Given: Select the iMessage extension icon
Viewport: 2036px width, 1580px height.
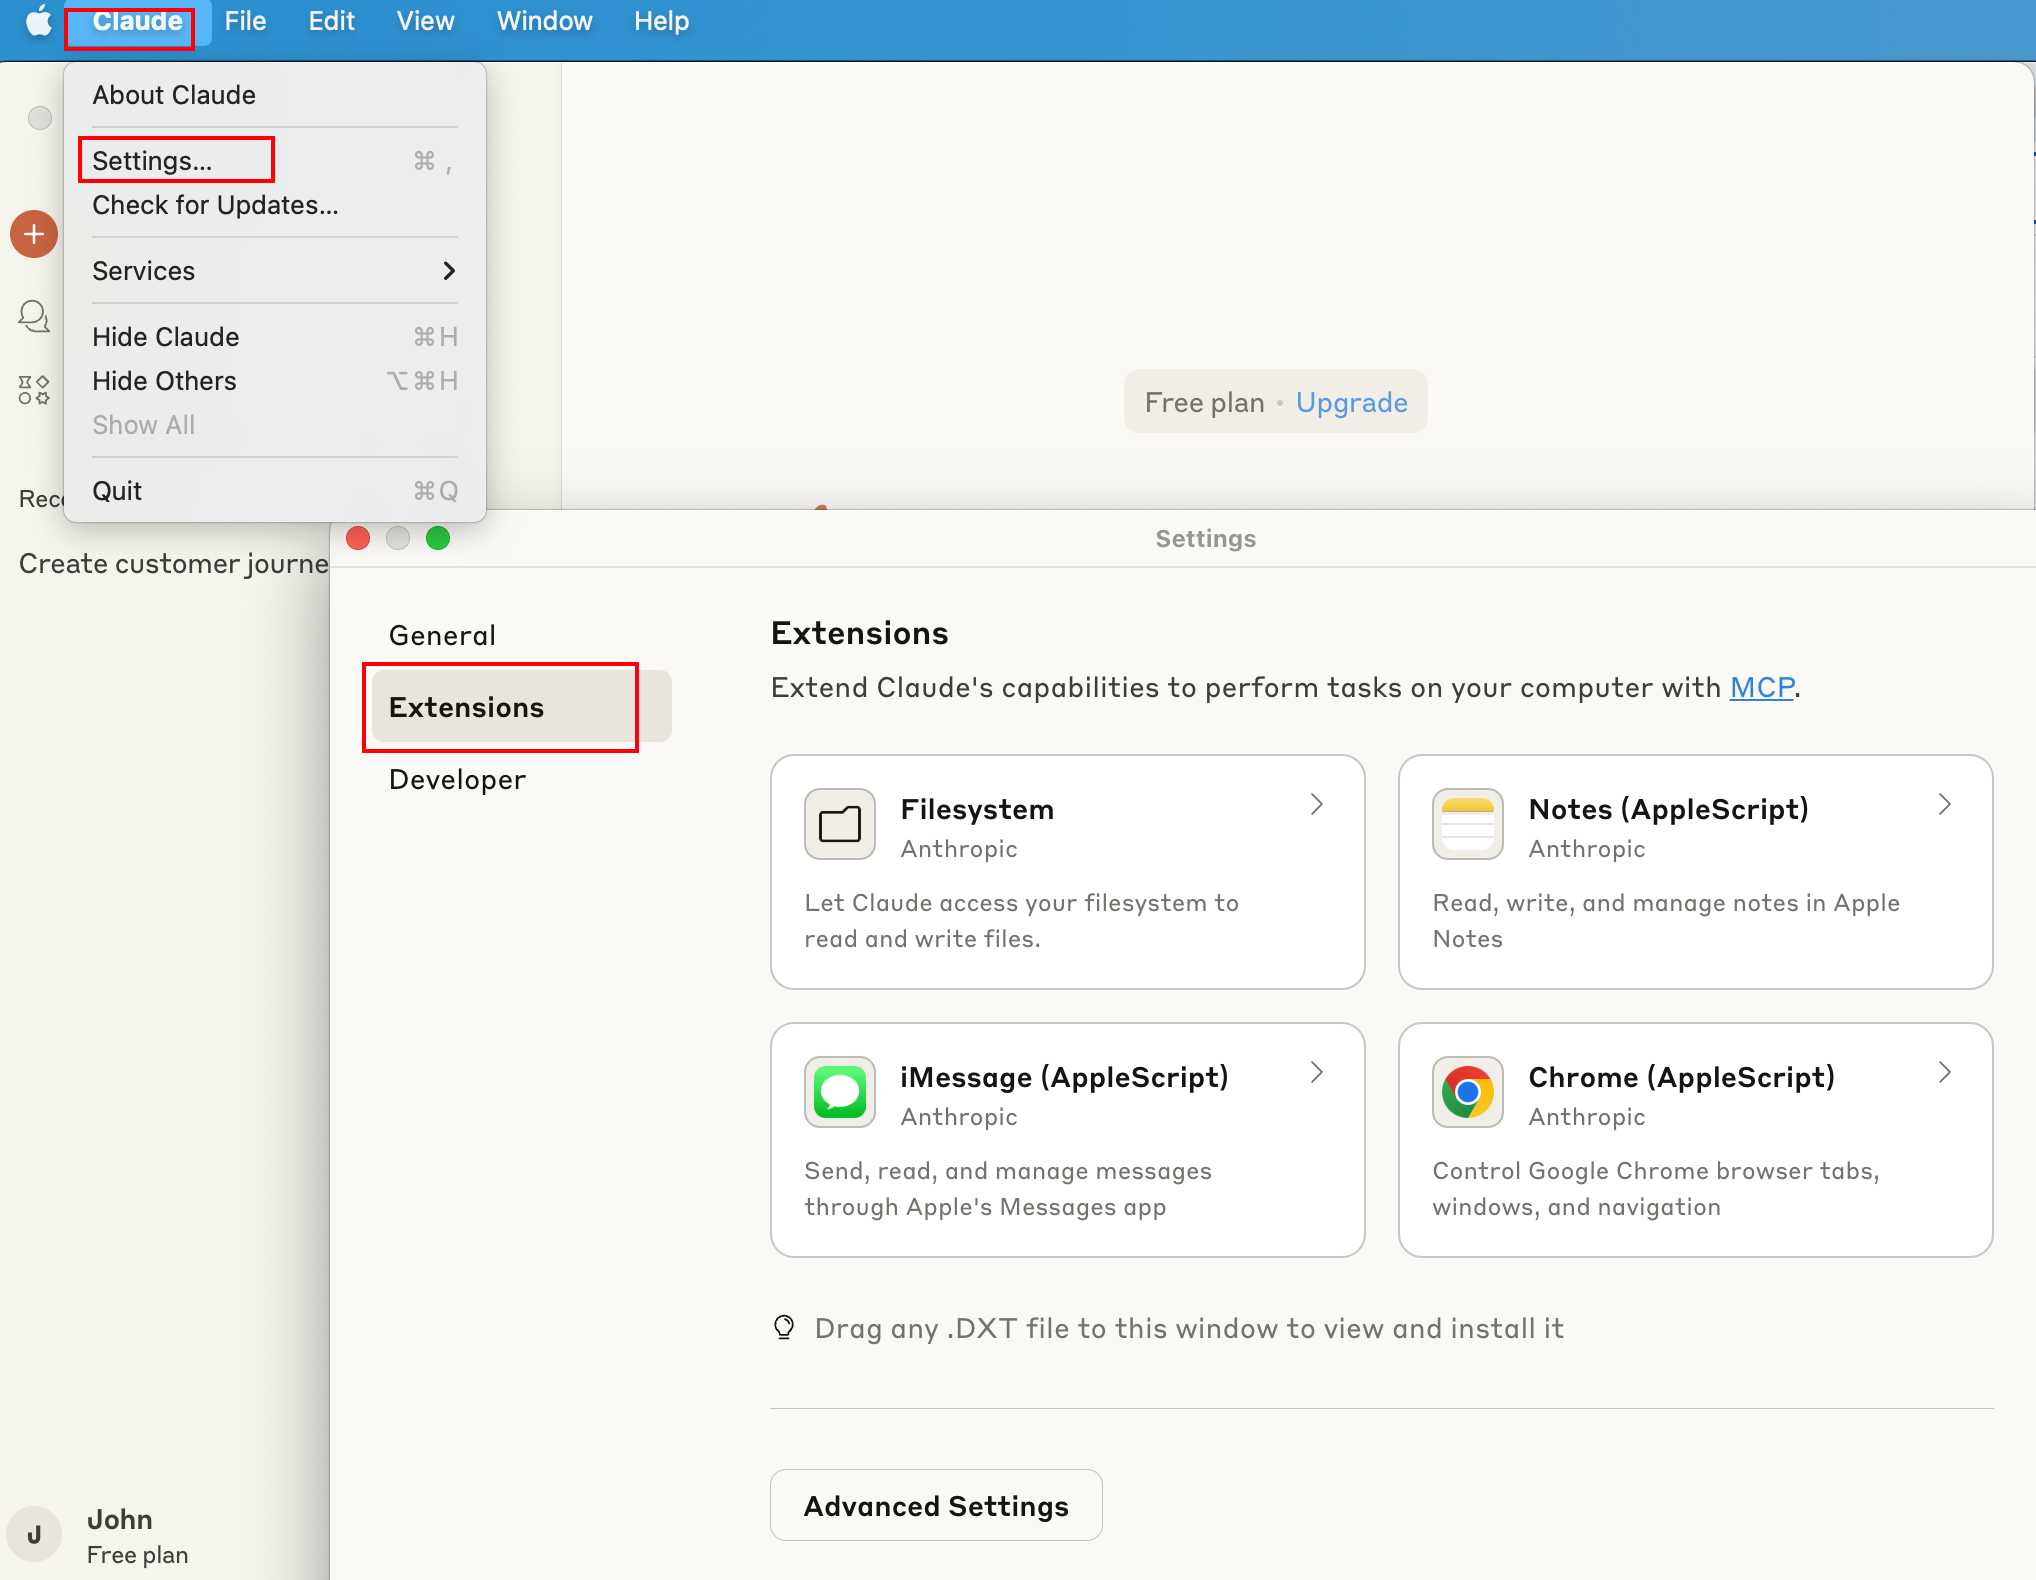Looking at the screenshot, I should tap(839, 1092).
